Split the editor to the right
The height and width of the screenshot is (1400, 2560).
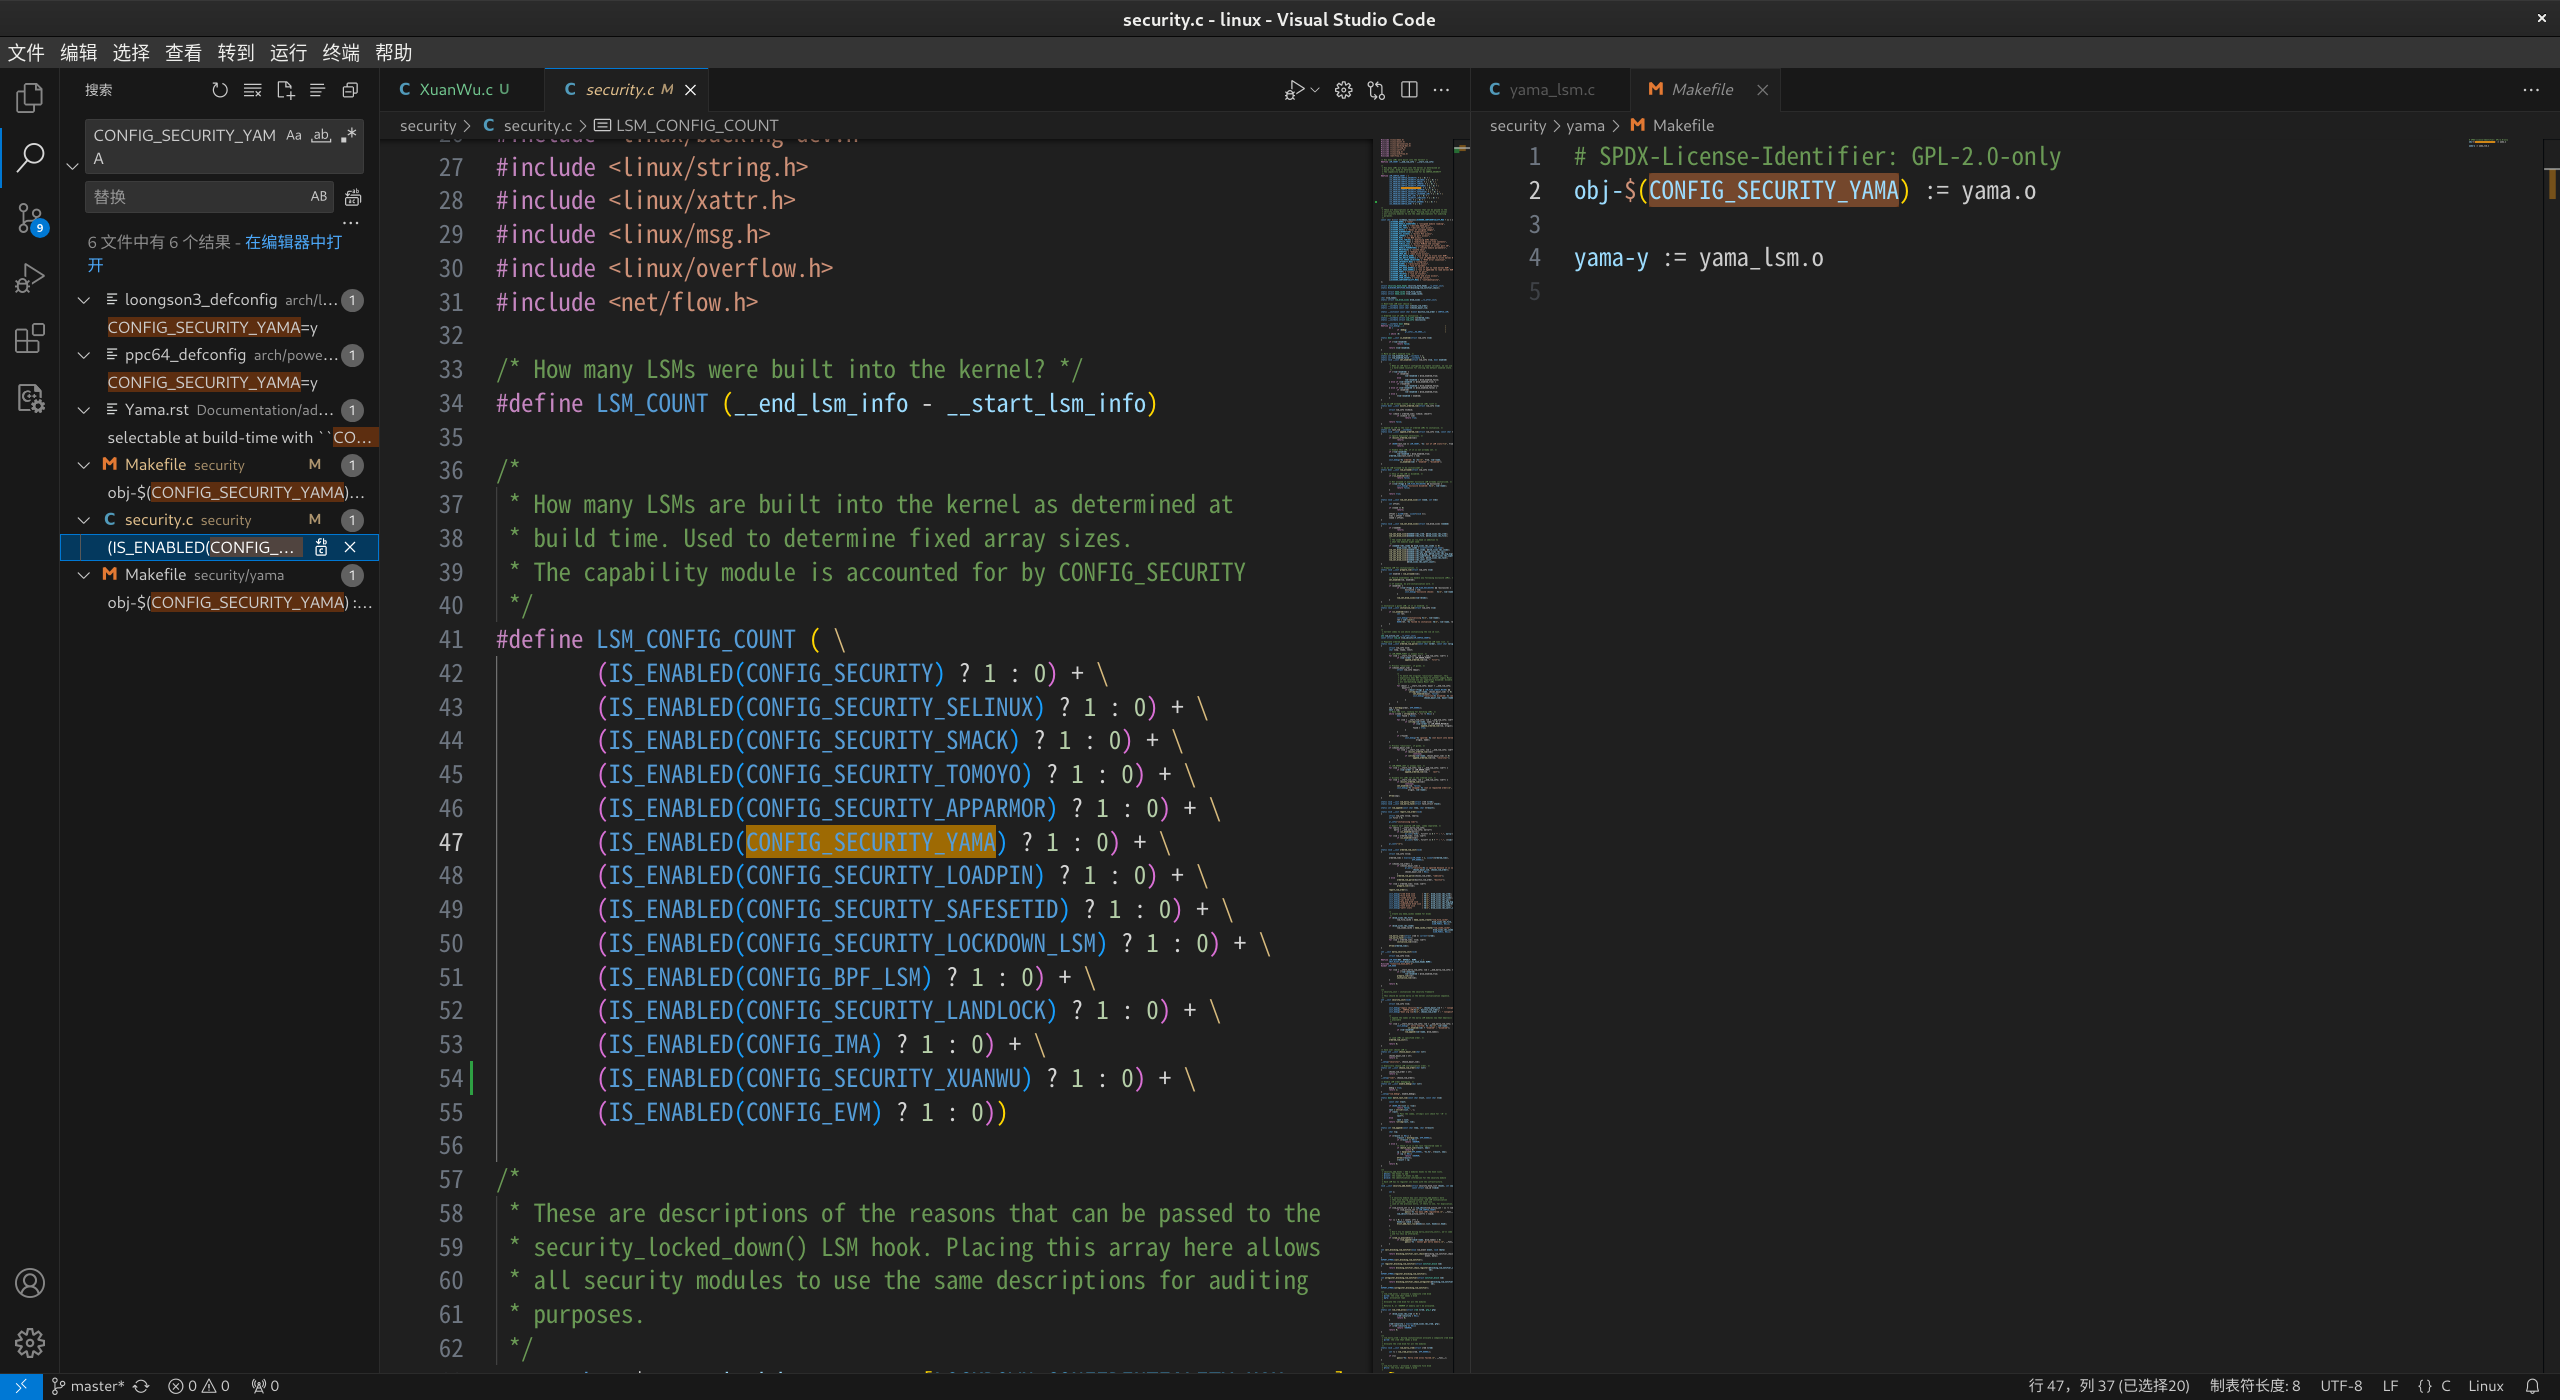(1409, 90)
